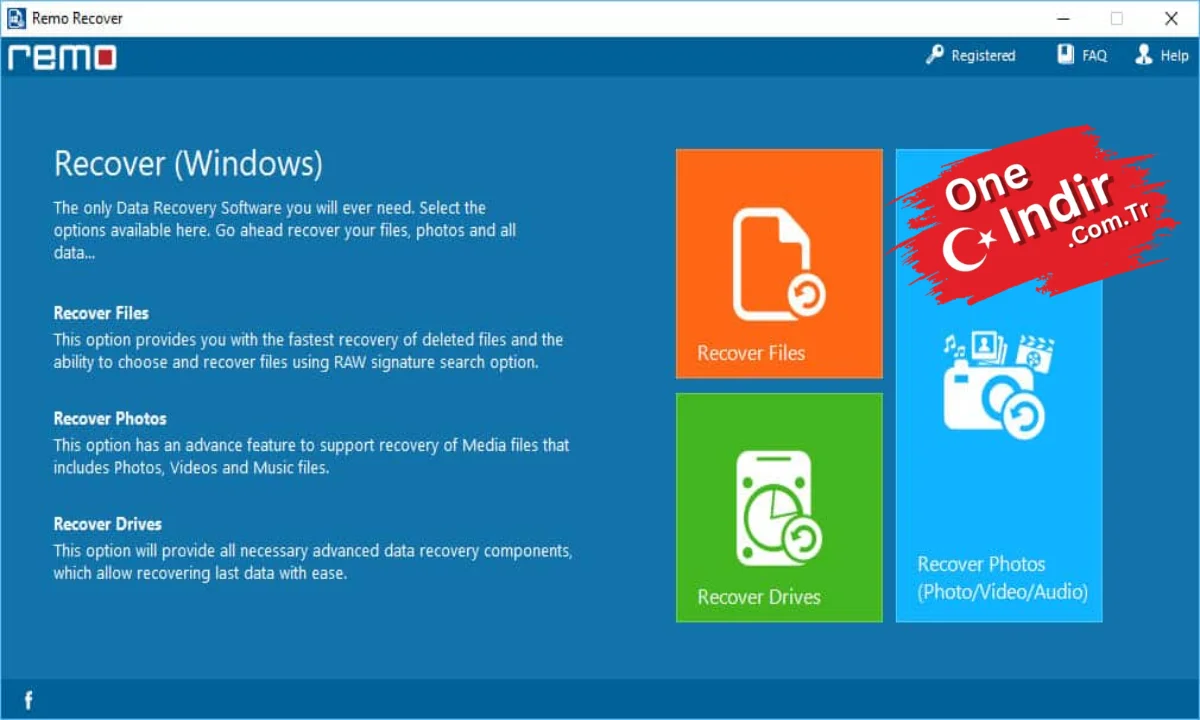
Task: Minimize the Remo Recover window
Action: 1062,18
